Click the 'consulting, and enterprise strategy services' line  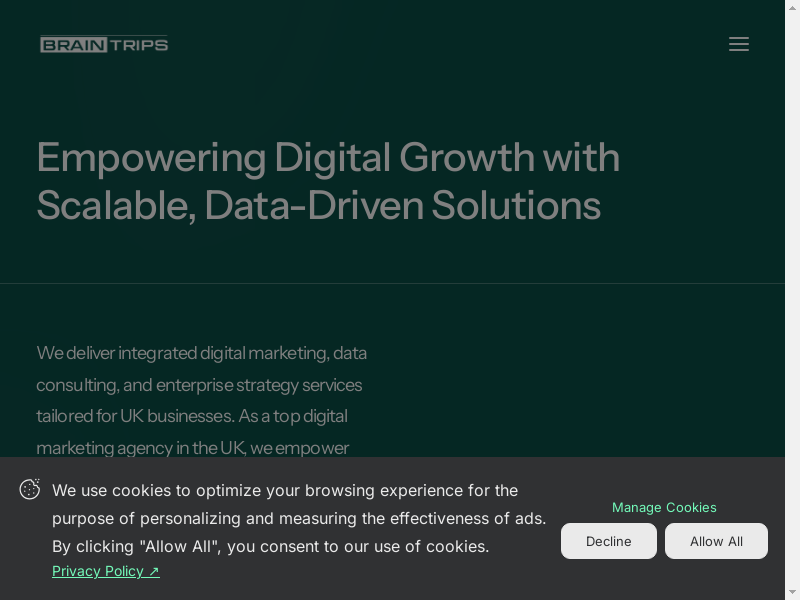click(x=199, y=385)
